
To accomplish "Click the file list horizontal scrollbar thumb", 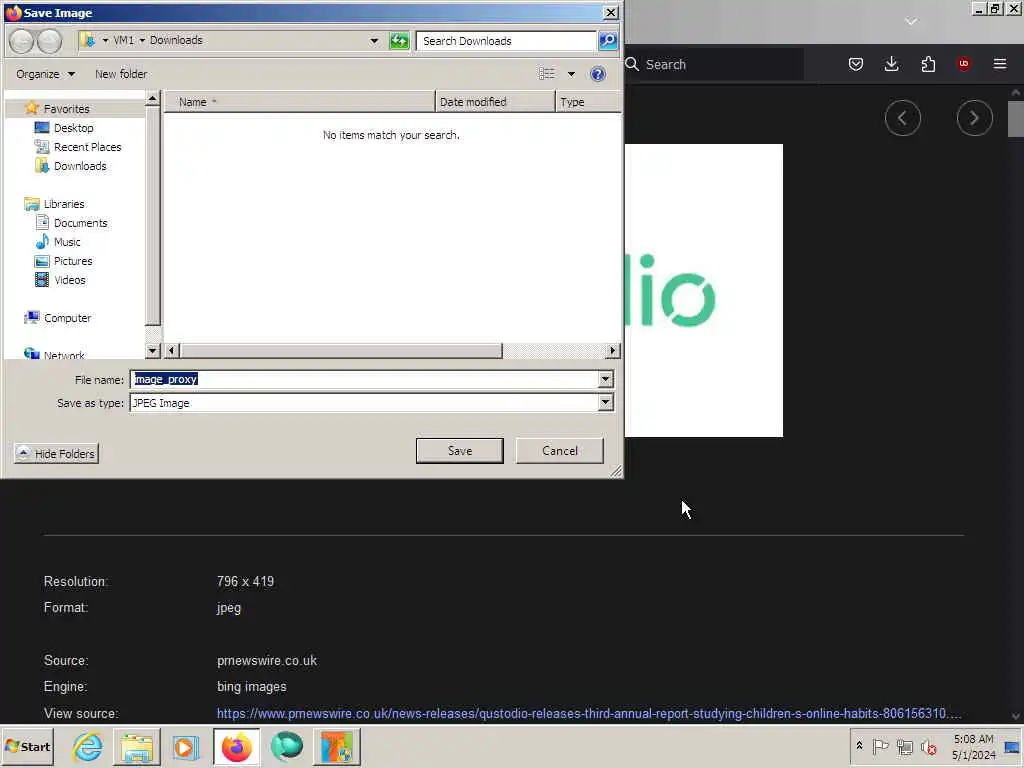I will tap(341, 351).
